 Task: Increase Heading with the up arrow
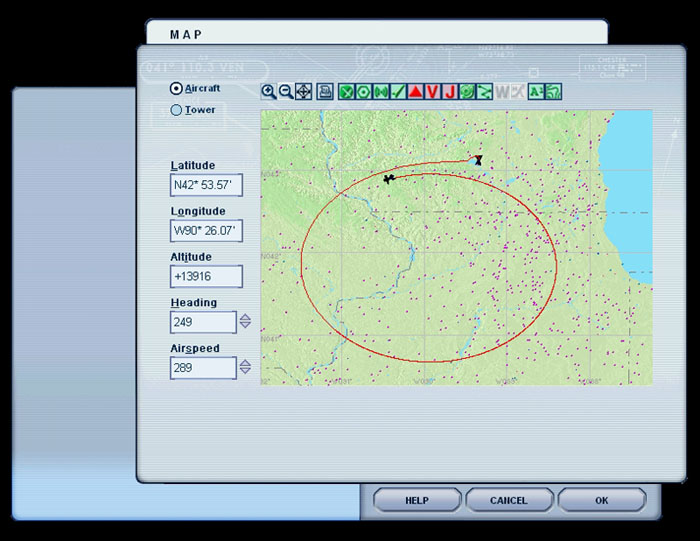(245, 317)
